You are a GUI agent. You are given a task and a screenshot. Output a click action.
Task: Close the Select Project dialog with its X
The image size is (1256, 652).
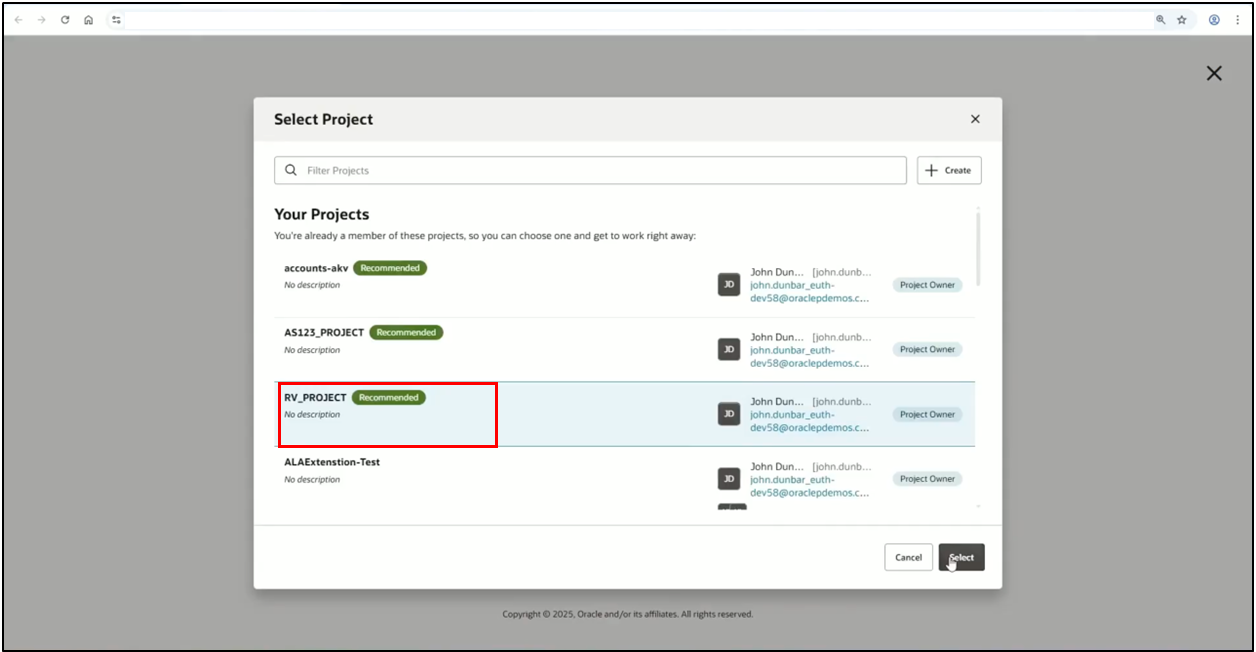[975, 118]
